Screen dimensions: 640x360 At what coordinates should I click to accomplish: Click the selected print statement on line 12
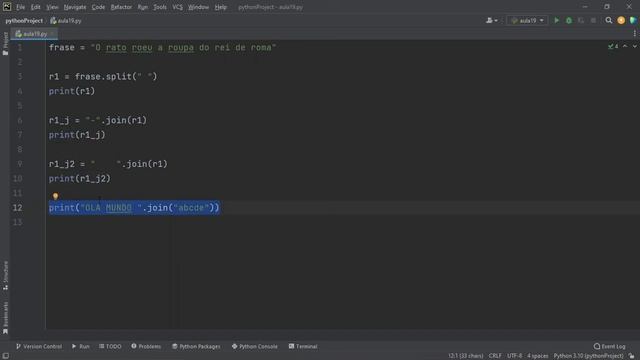tap(134, 208)
